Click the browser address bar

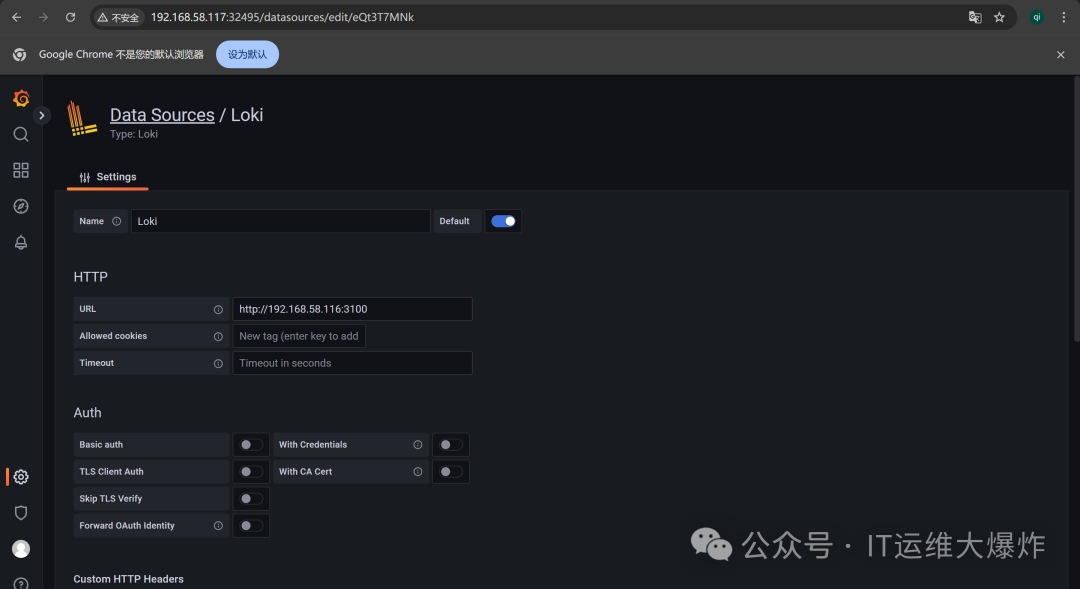coord(552,17)
